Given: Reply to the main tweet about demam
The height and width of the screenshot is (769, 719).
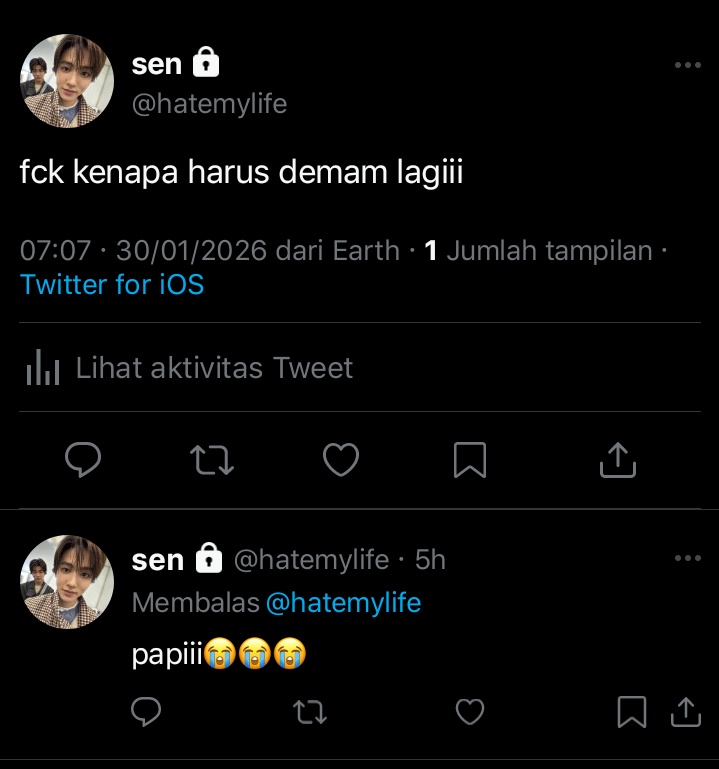Looking at the screenshot, I should point(83,460).
